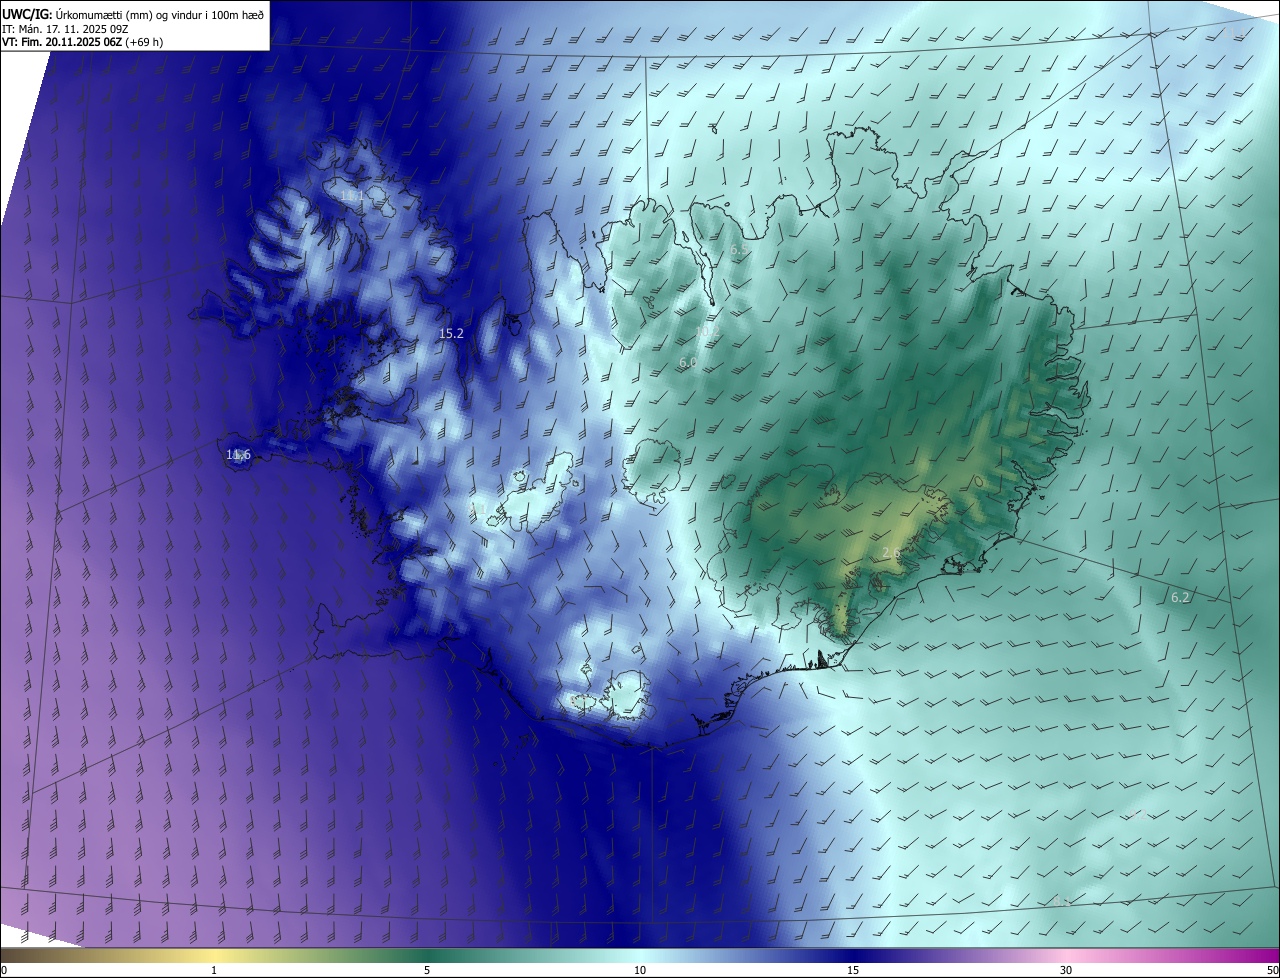Image resolution: width=1280 pixels, height=978 pixels.
Task: Click the color scale tick label 30
Action: point(1066,970)
